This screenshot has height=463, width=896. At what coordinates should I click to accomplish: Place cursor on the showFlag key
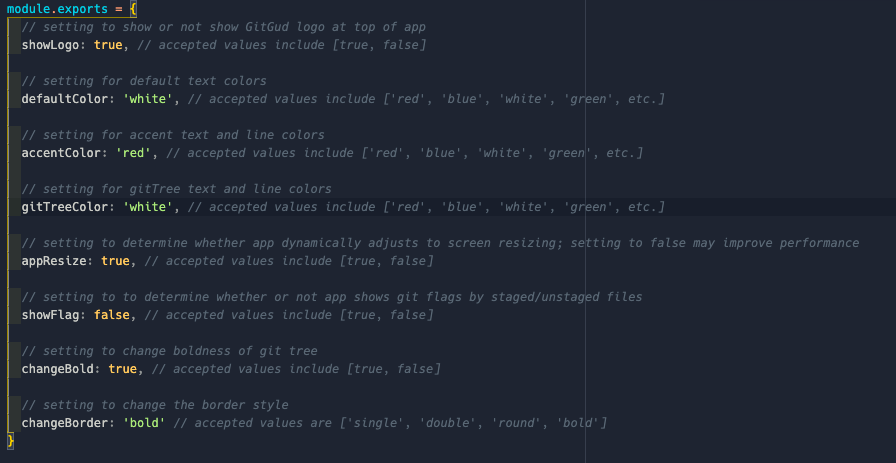pos(52,315)
